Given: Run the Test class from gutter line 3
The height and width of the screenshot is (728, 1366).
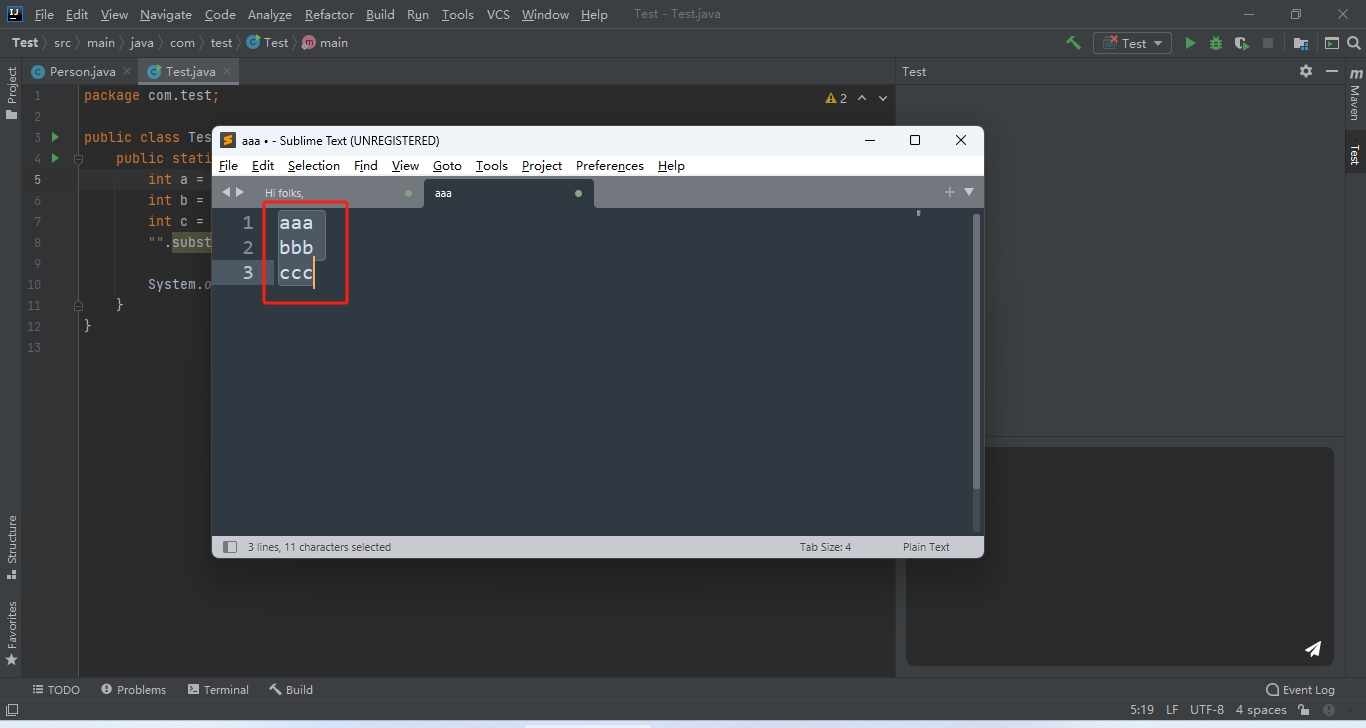Looking at the screenshot, I should [55, 137].
